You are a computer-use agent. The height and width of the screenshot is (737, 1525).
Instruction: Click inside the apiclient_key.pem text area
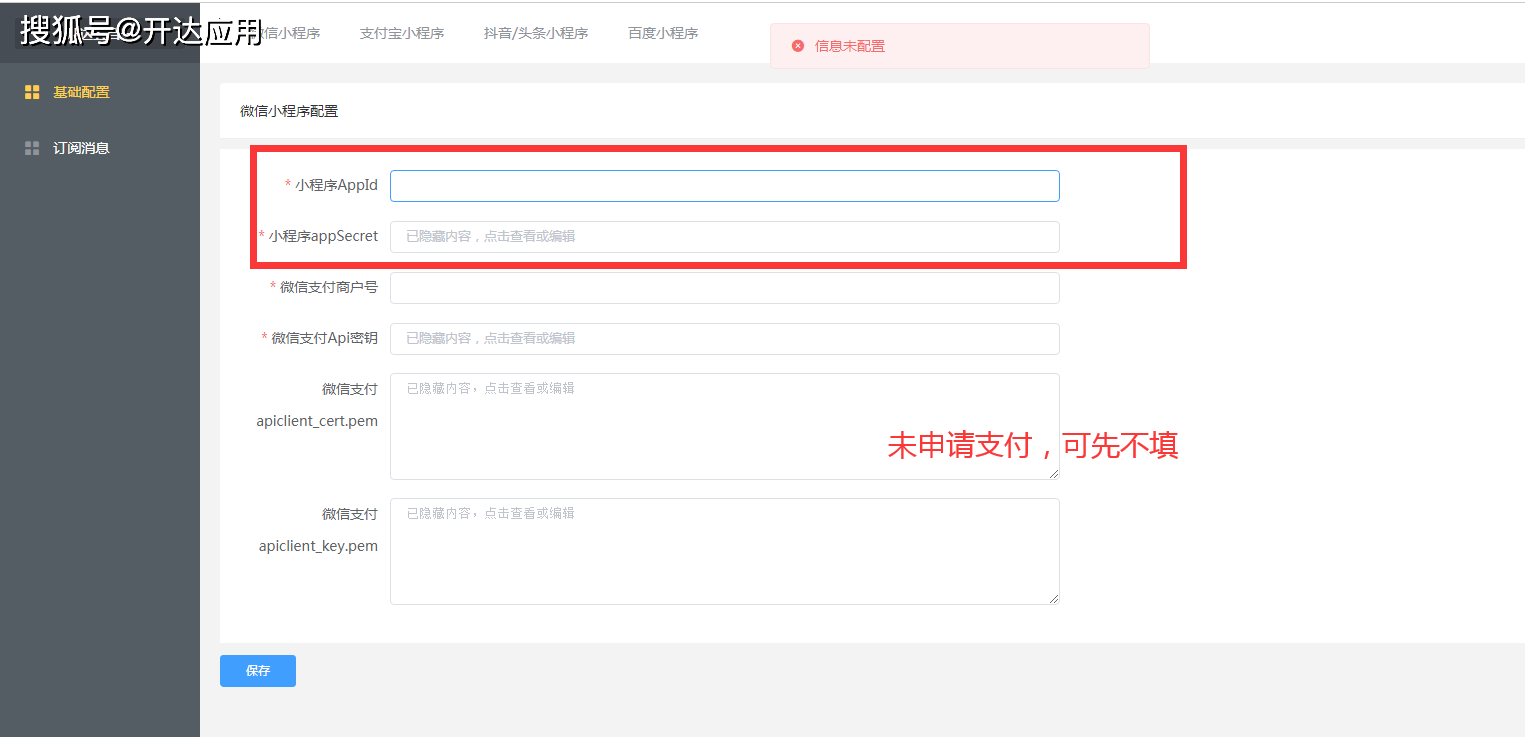724,551
